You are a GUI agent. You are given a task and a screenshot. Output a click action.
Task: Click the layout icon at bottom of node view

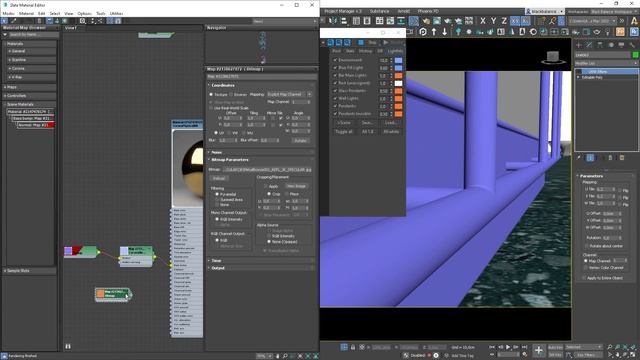[x=68, y=346]
